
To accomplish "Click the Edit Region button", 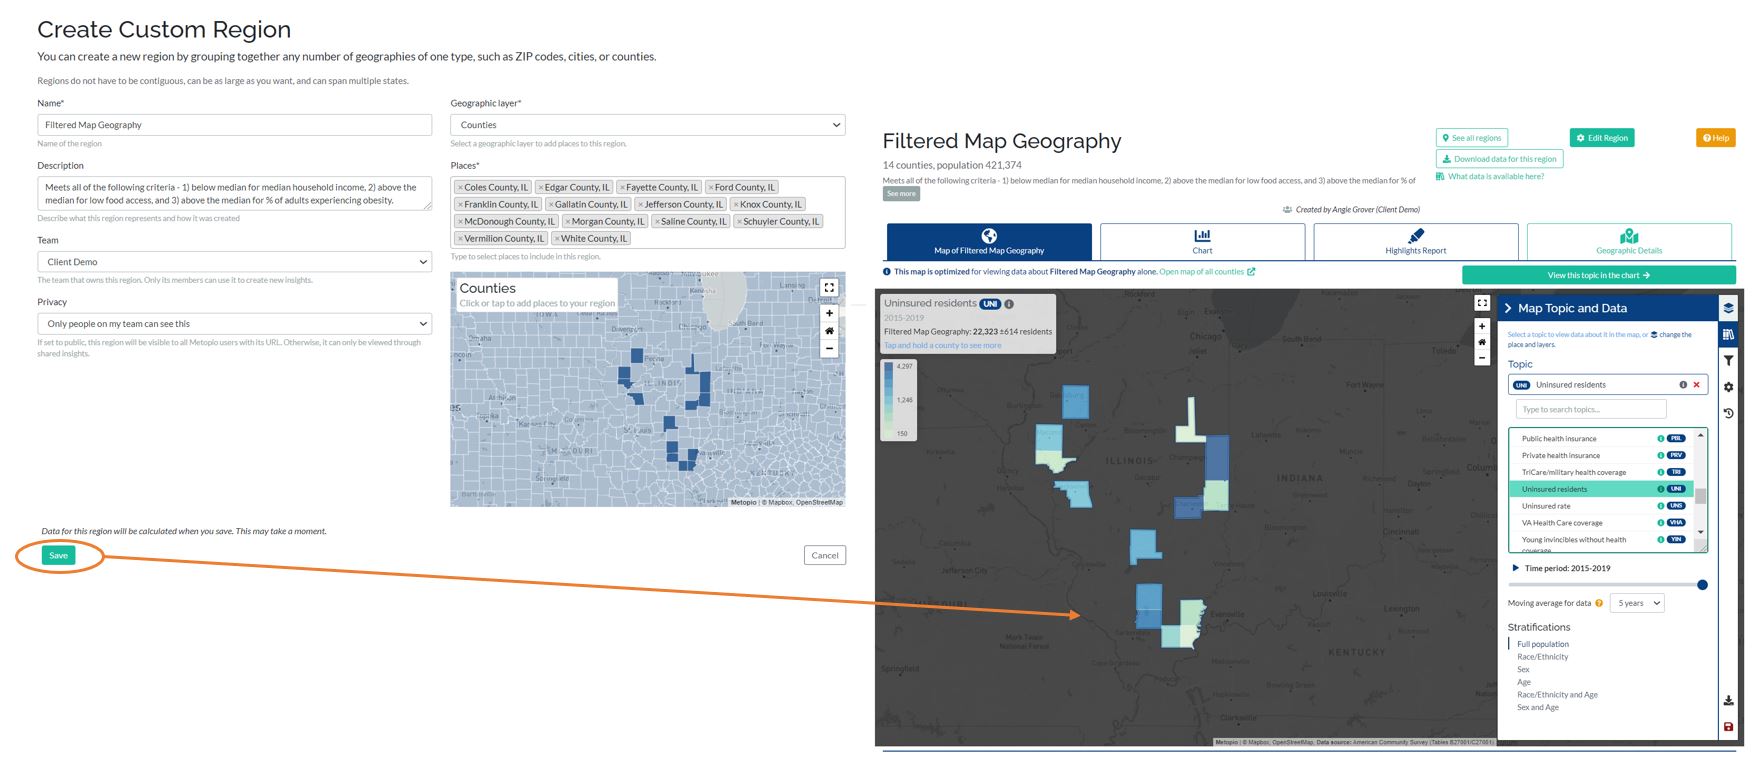I will 1601,138.
